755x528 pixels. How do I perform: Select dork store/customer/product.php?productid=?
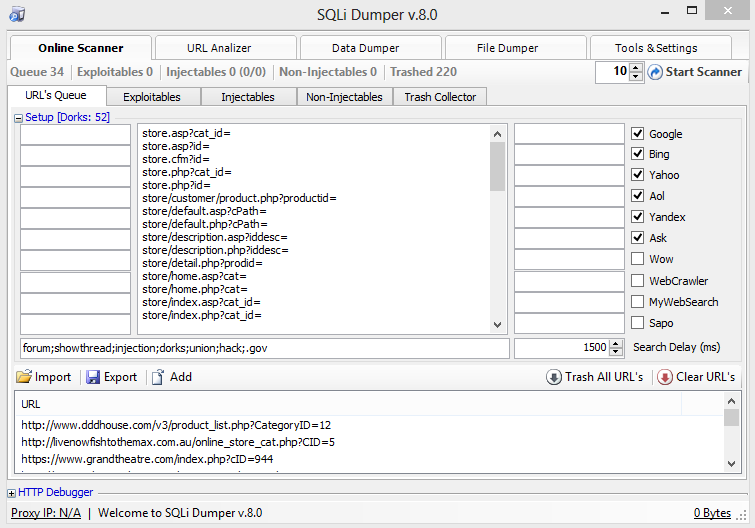point(239,198)
